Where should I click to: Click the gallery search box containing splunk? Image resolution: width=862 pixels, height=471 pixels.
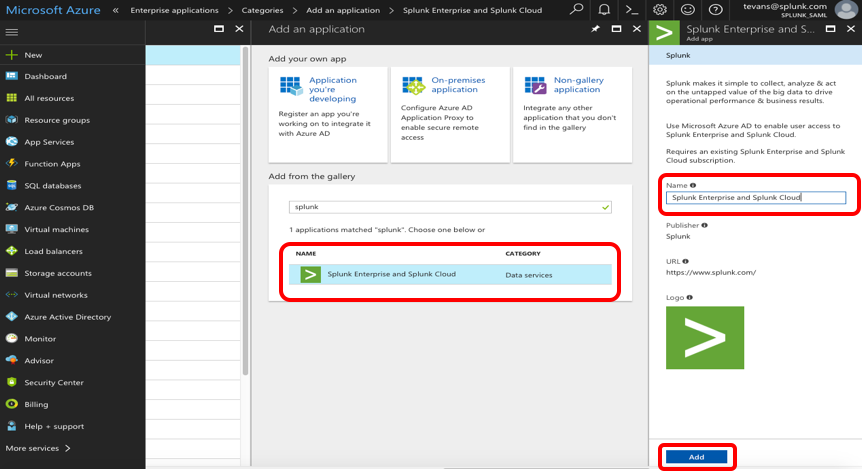pos(450,207)
